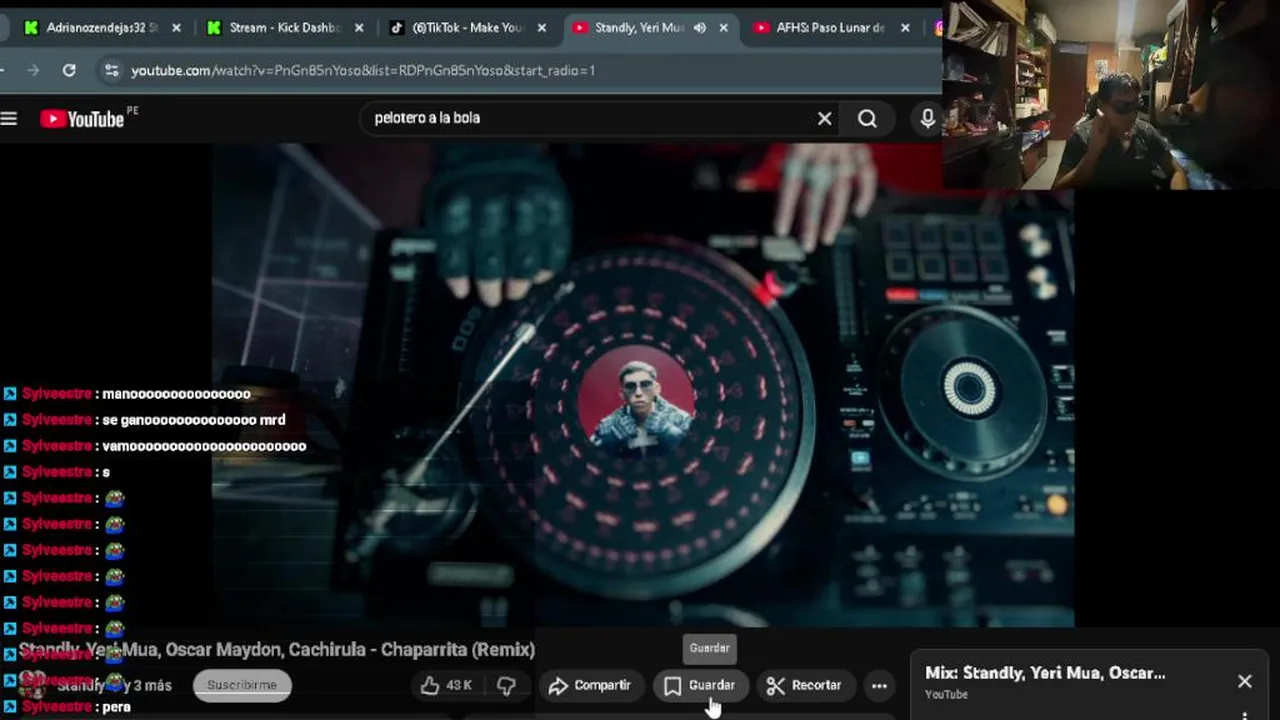Click the Guardar save button

[x=701, y=685]
